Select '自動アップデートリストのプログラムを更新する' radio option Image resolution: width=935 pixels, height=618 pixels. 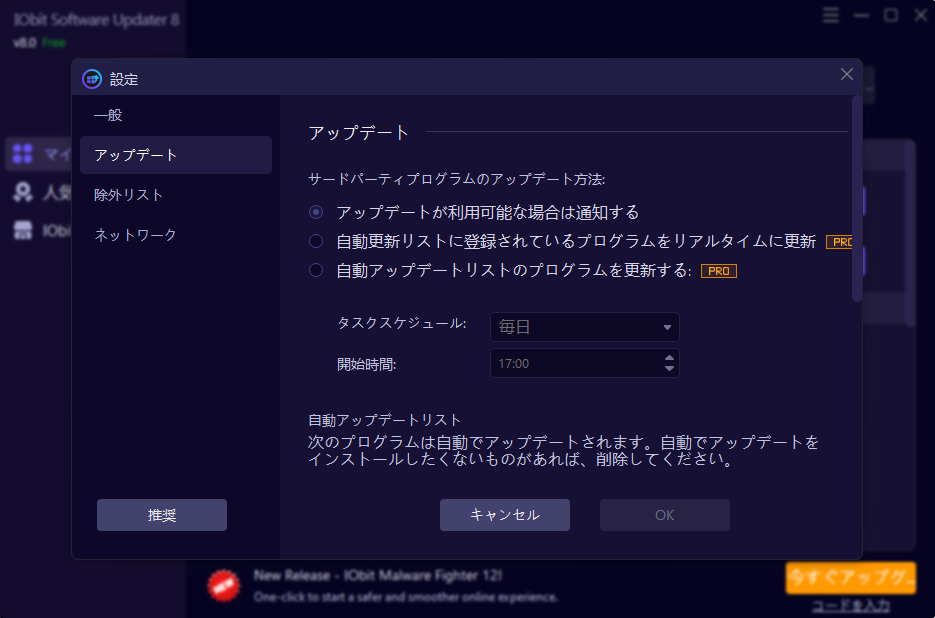[x=315, y=270]
